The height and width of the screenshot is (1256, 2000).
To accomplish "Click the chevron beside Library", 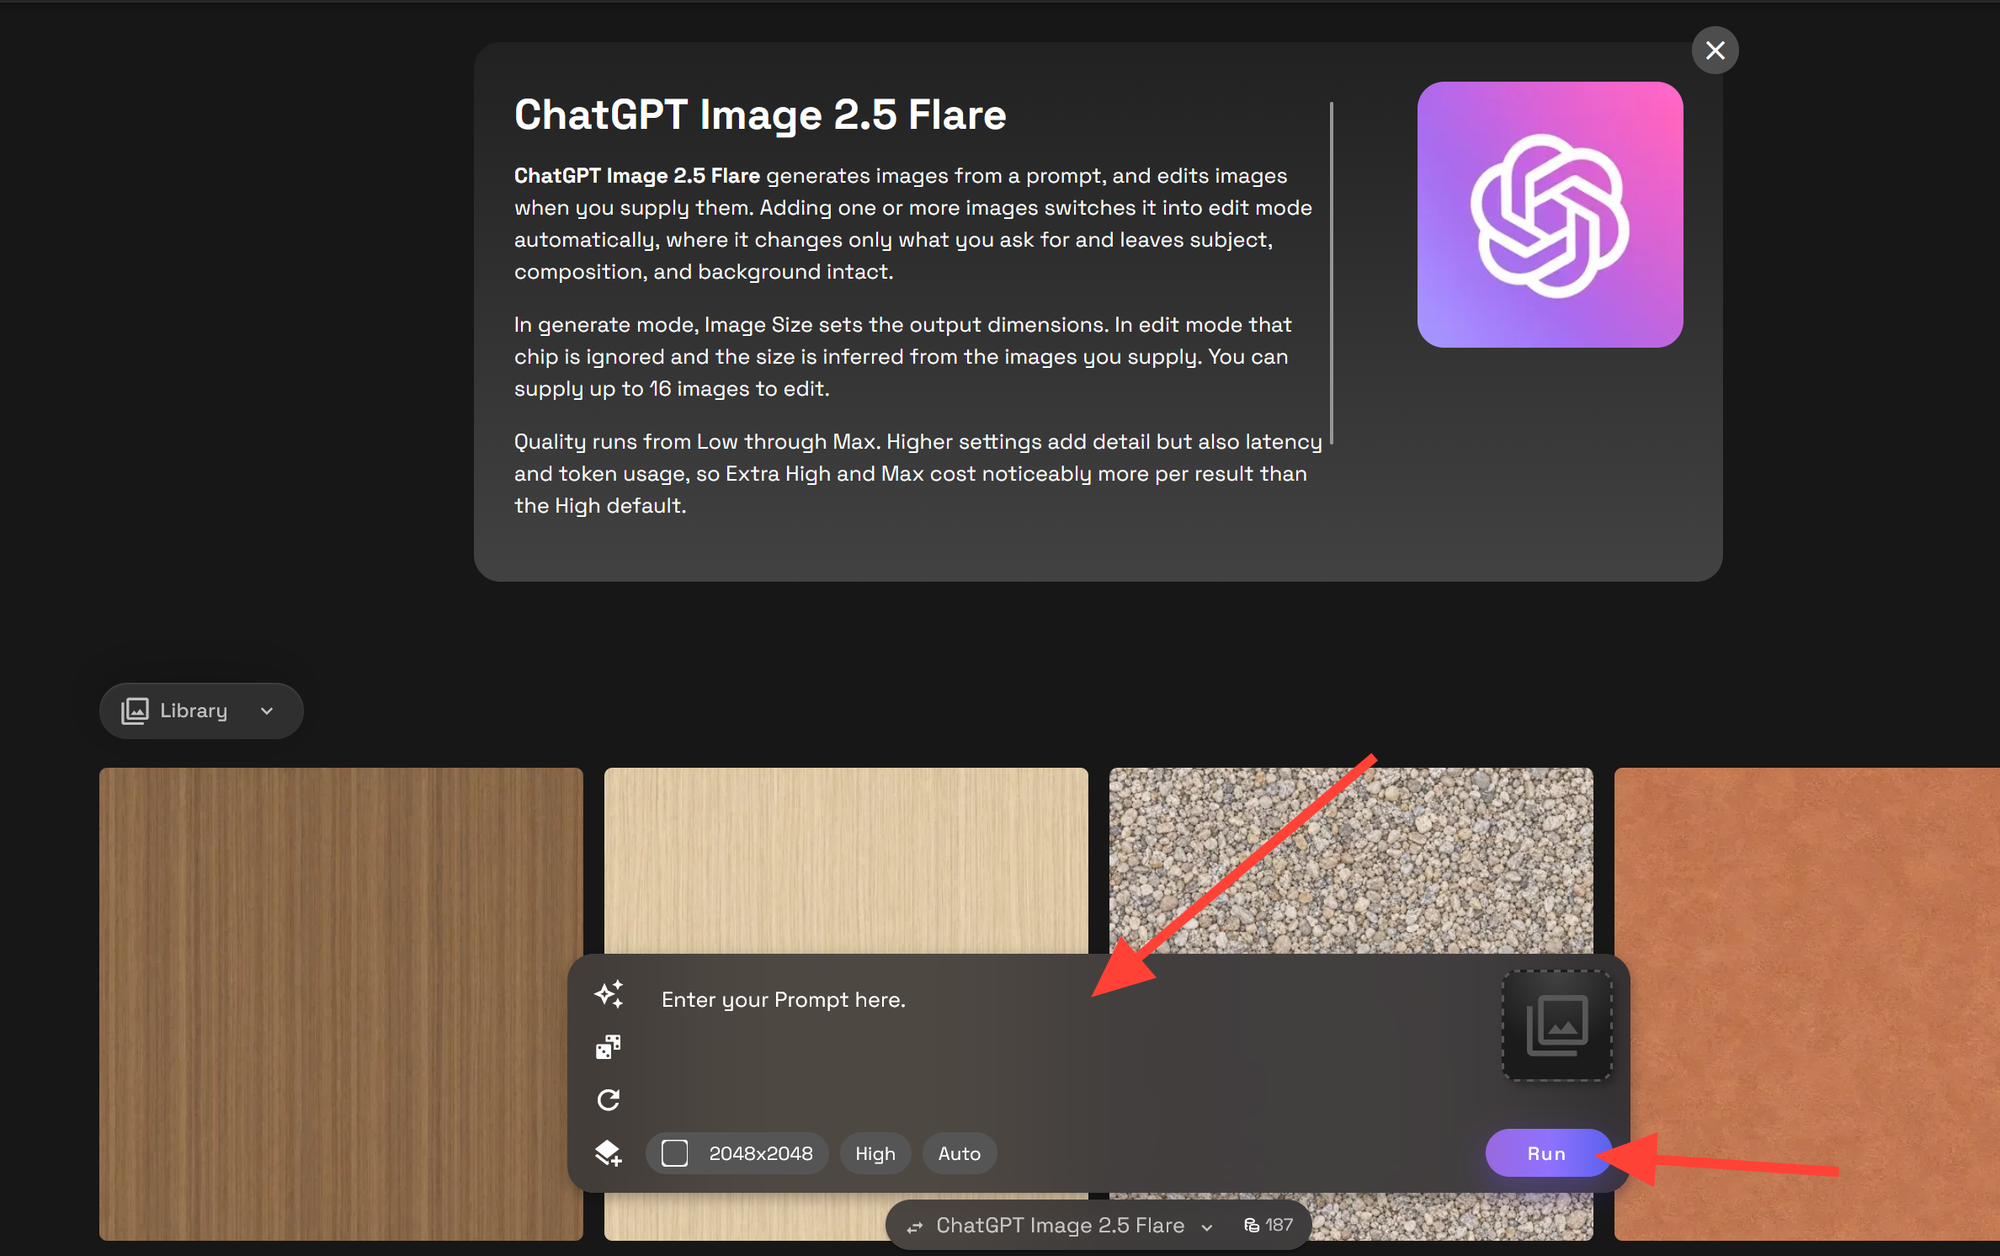I will 267,711.
